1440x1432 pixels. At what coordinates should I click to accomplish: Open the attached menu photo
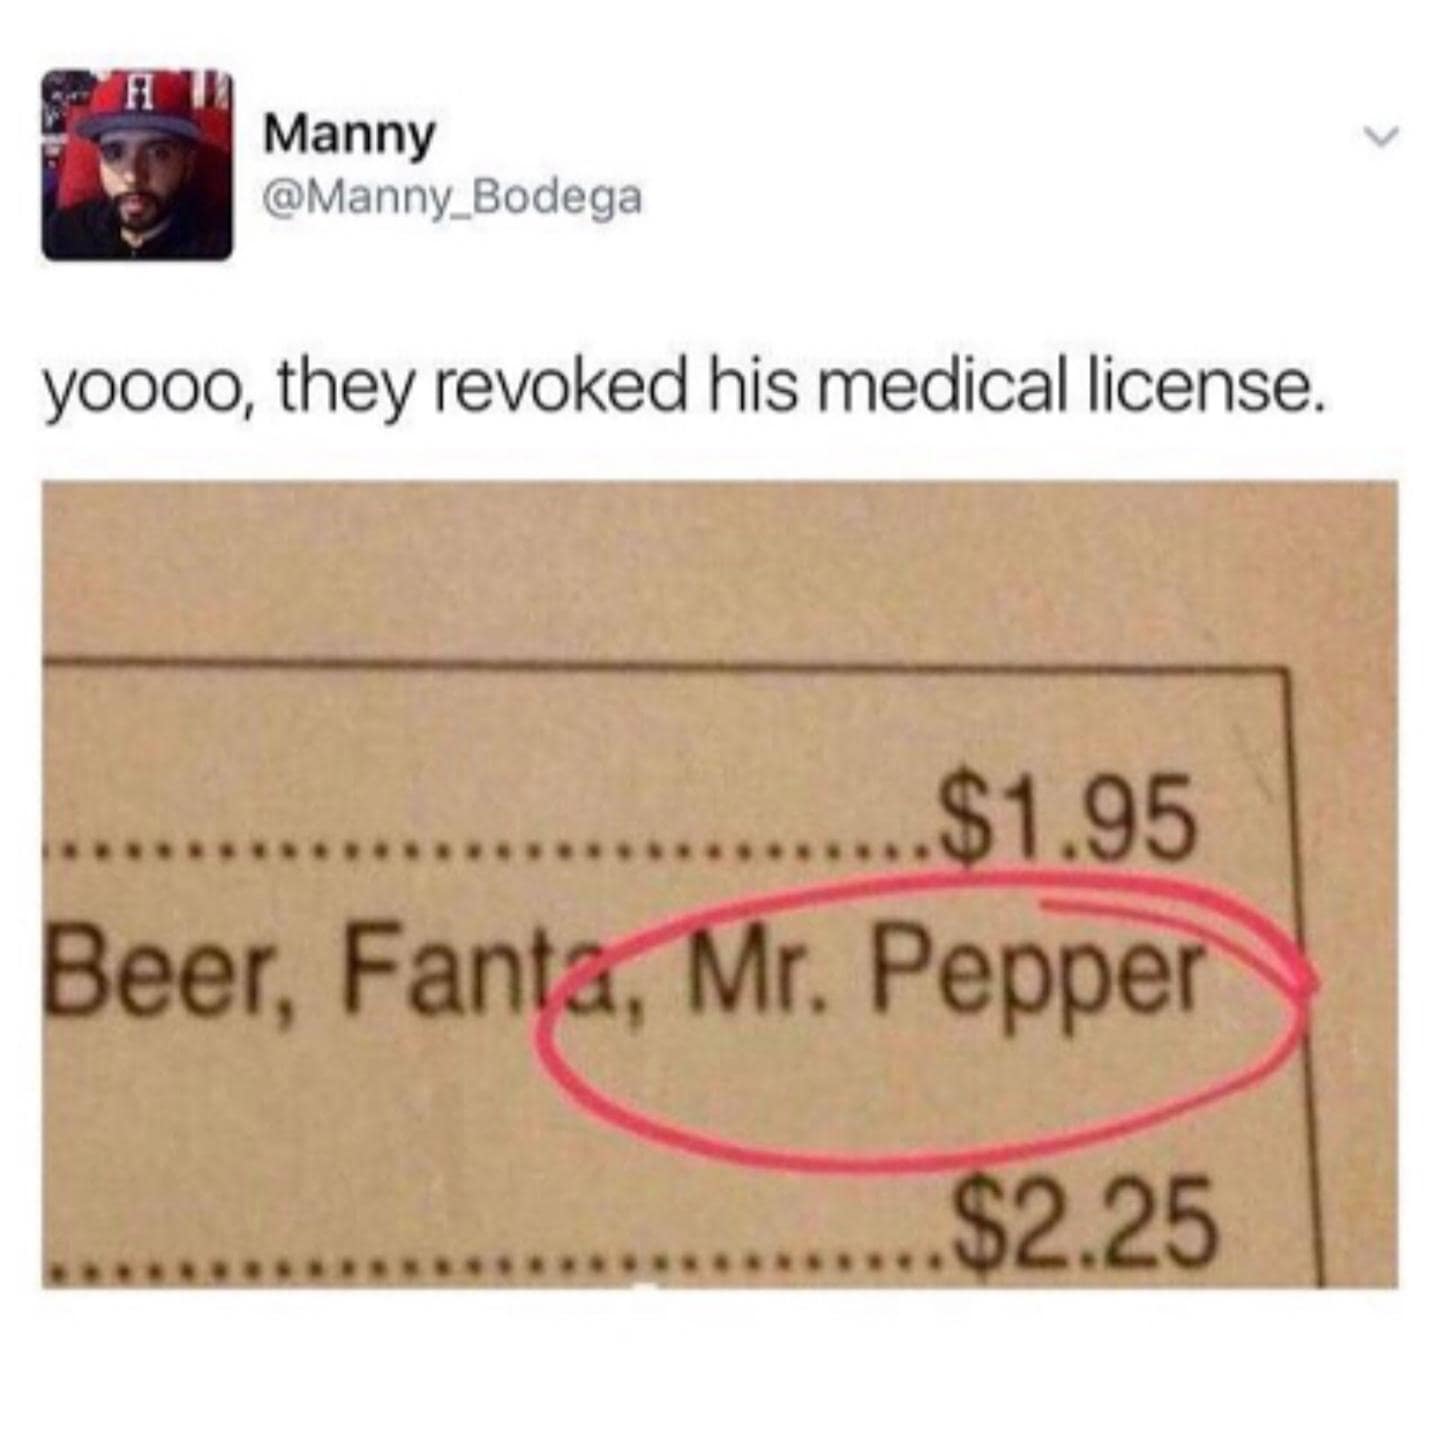coord(720,884)
